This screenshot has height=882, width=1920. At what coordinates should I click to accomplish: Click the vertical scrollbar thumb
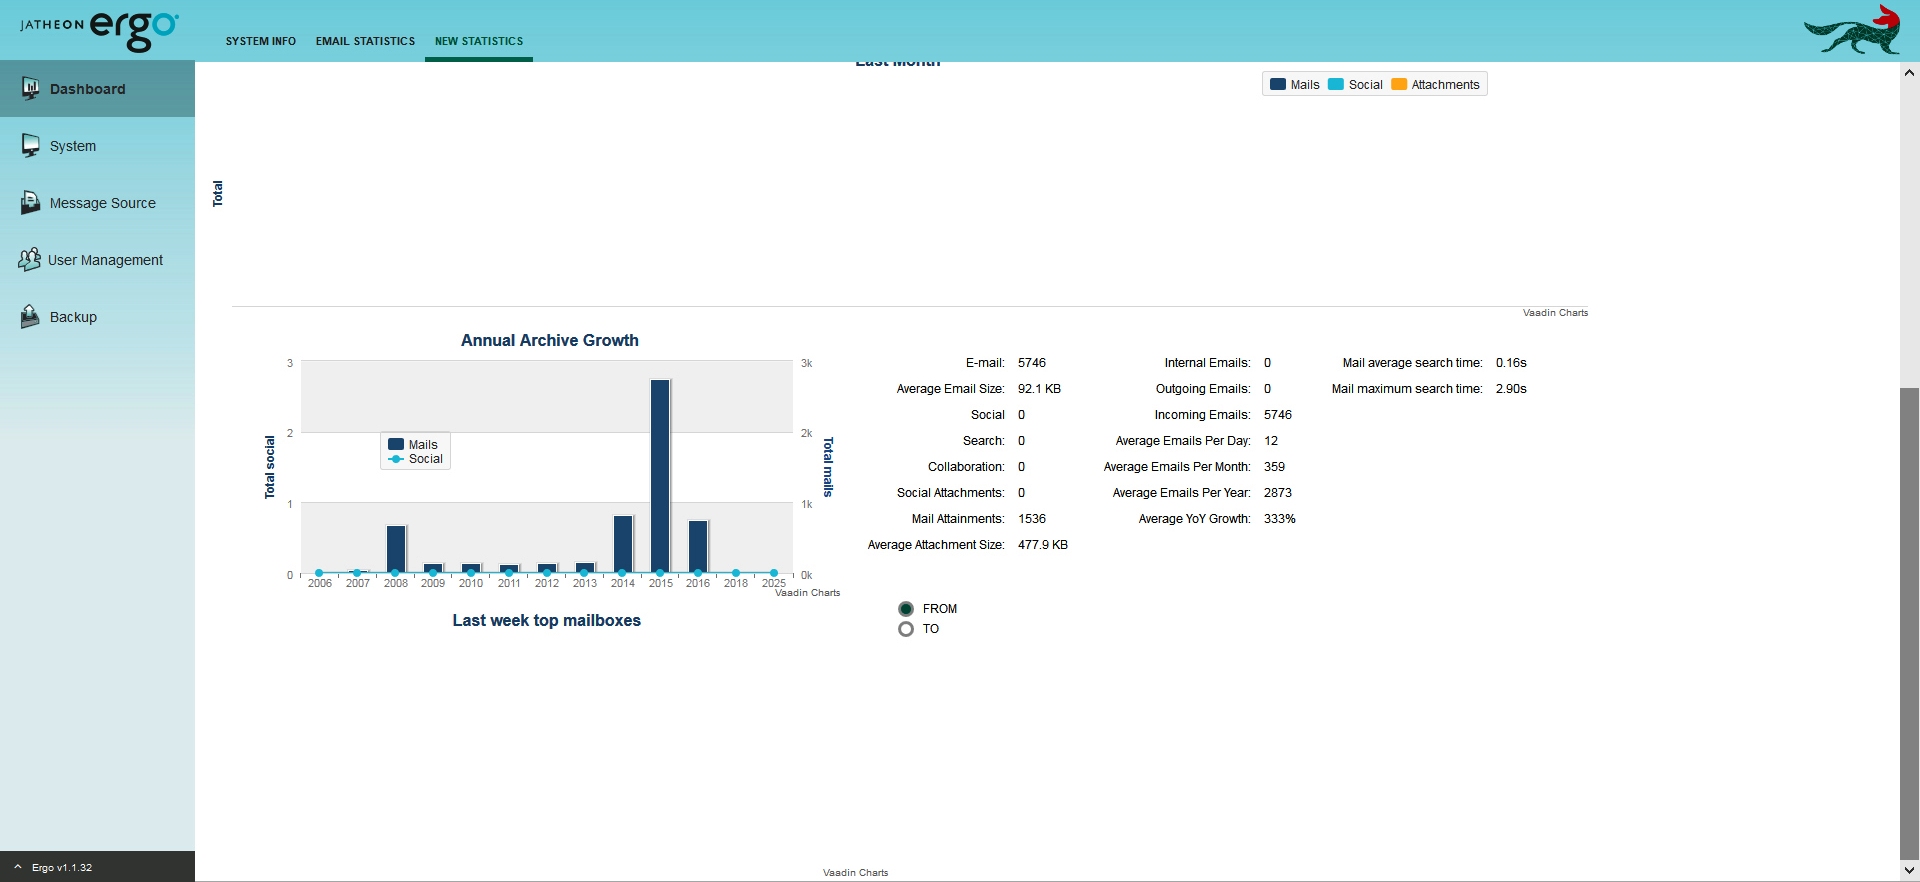pos(1909,623)
